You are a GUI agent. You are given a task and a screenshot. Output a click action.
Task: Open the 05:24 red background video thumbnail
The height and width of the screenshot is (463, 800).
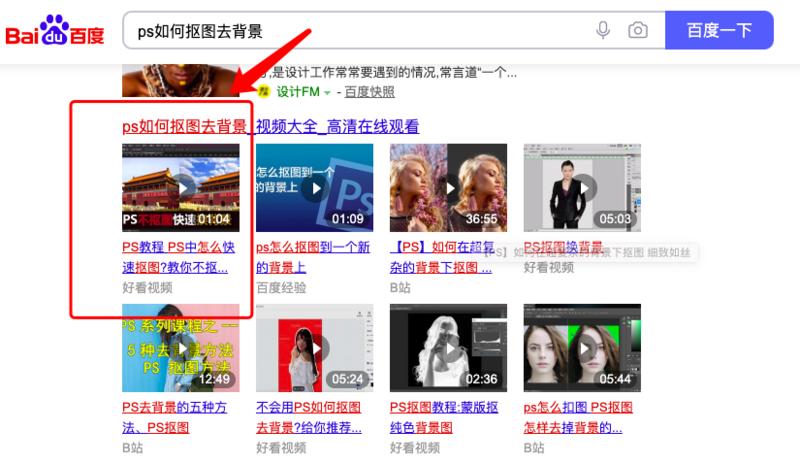315,348
